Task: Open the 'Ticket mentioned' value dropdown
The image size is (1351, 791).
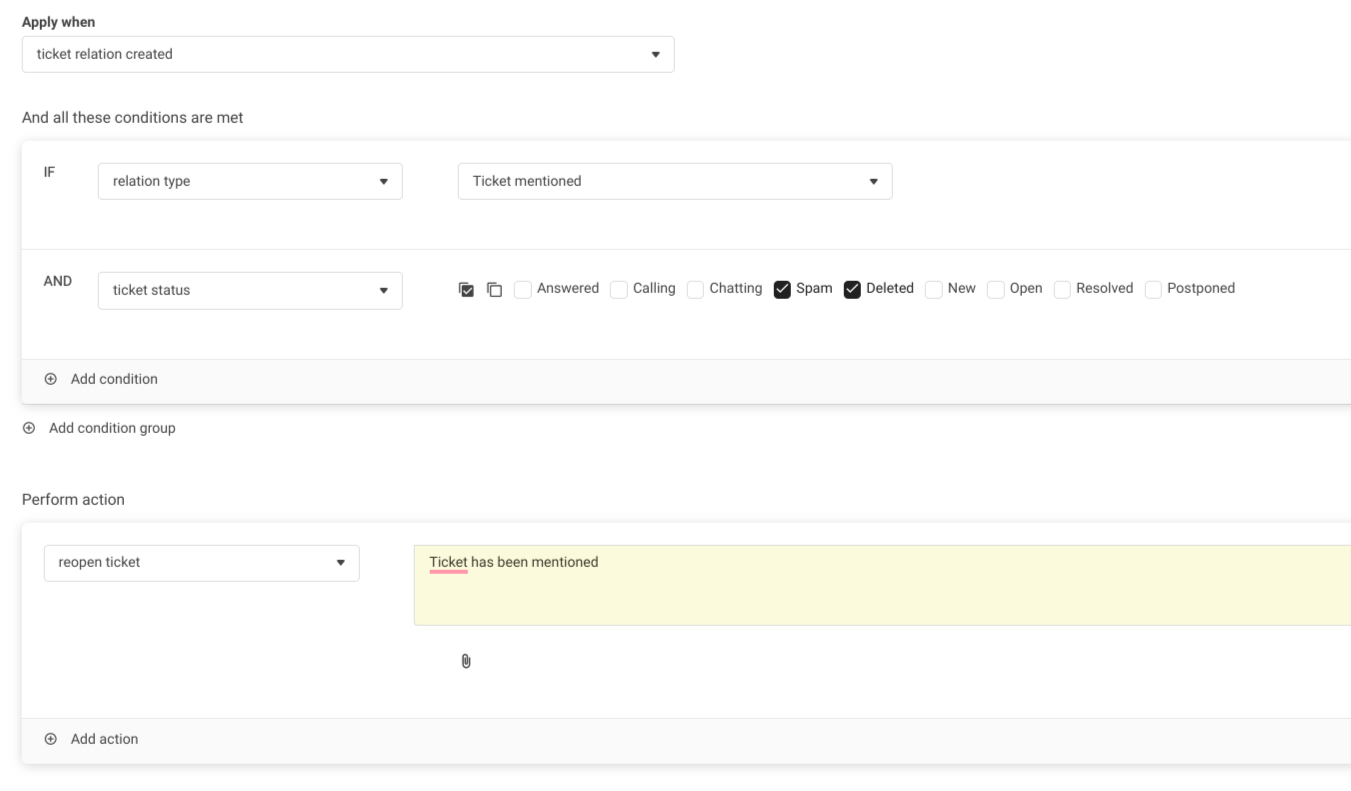Action: coord(675,181)
